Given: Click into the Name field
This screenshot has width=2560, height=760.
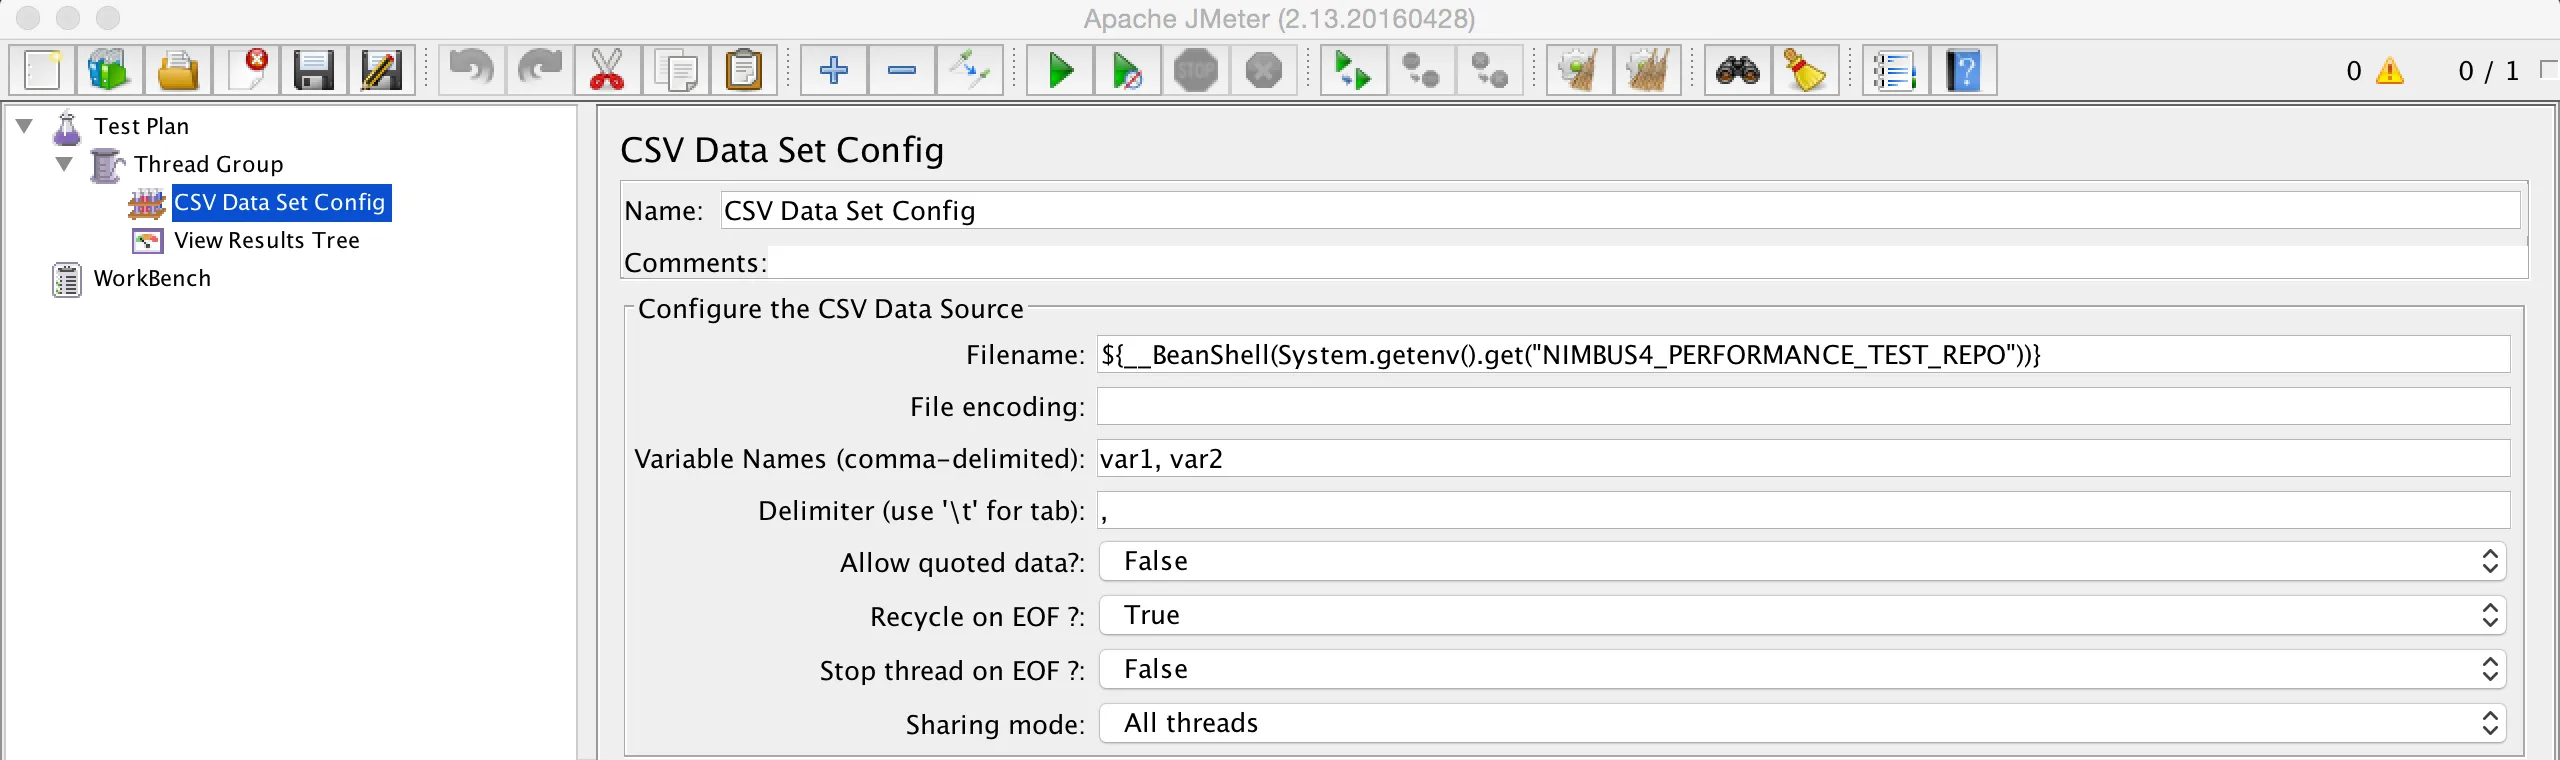Looking at the screenshot, I should pos(1620,211).
